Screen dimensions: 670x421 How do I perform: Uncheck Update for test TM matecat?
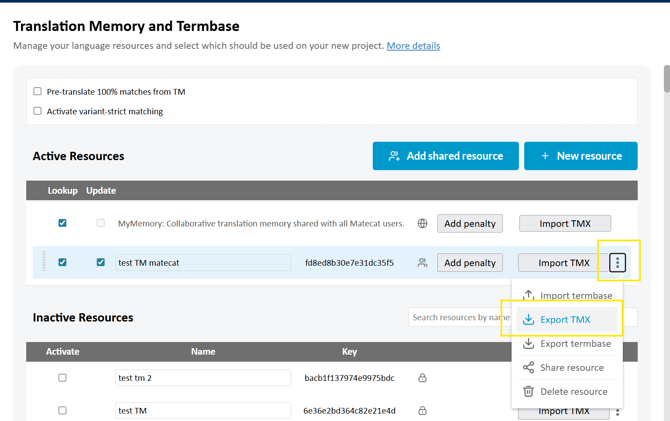click(x=100, y=263)
